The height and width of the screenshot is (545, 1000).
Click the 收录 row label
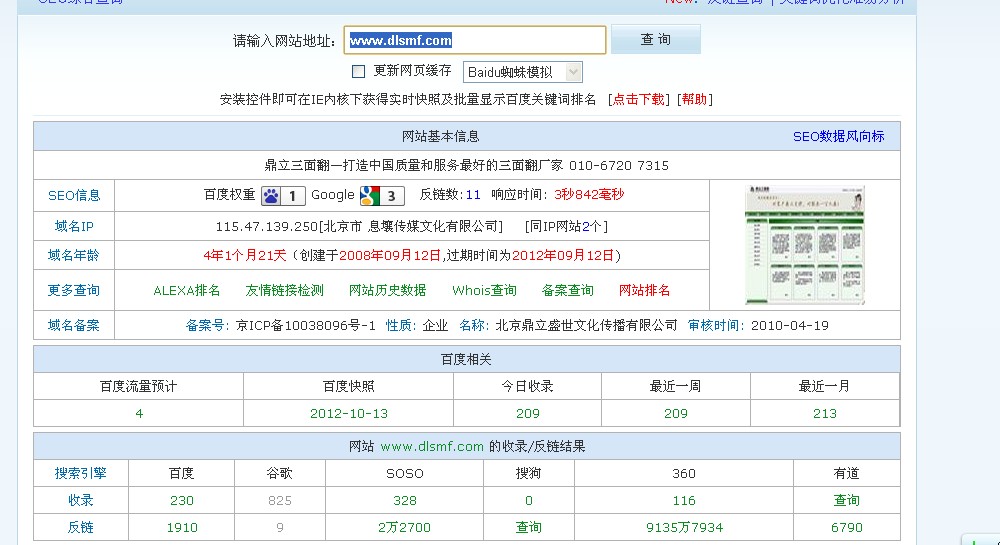pyautogui.click(x=80, y=501)
